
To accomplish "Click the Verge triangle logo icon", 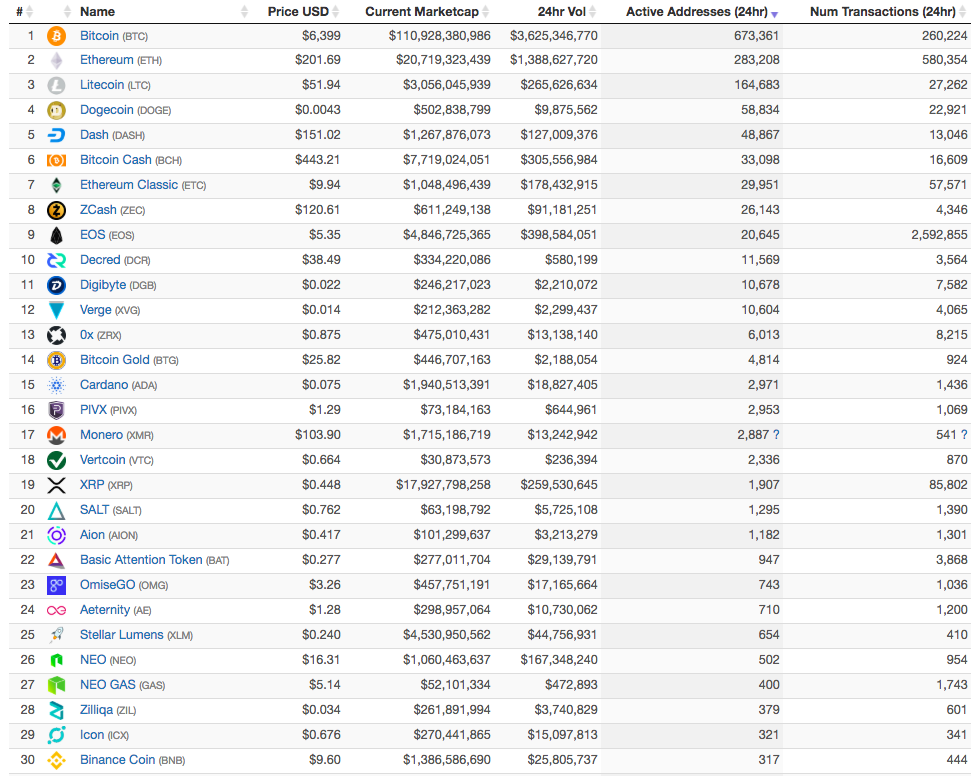I will (x=57, y=311).
